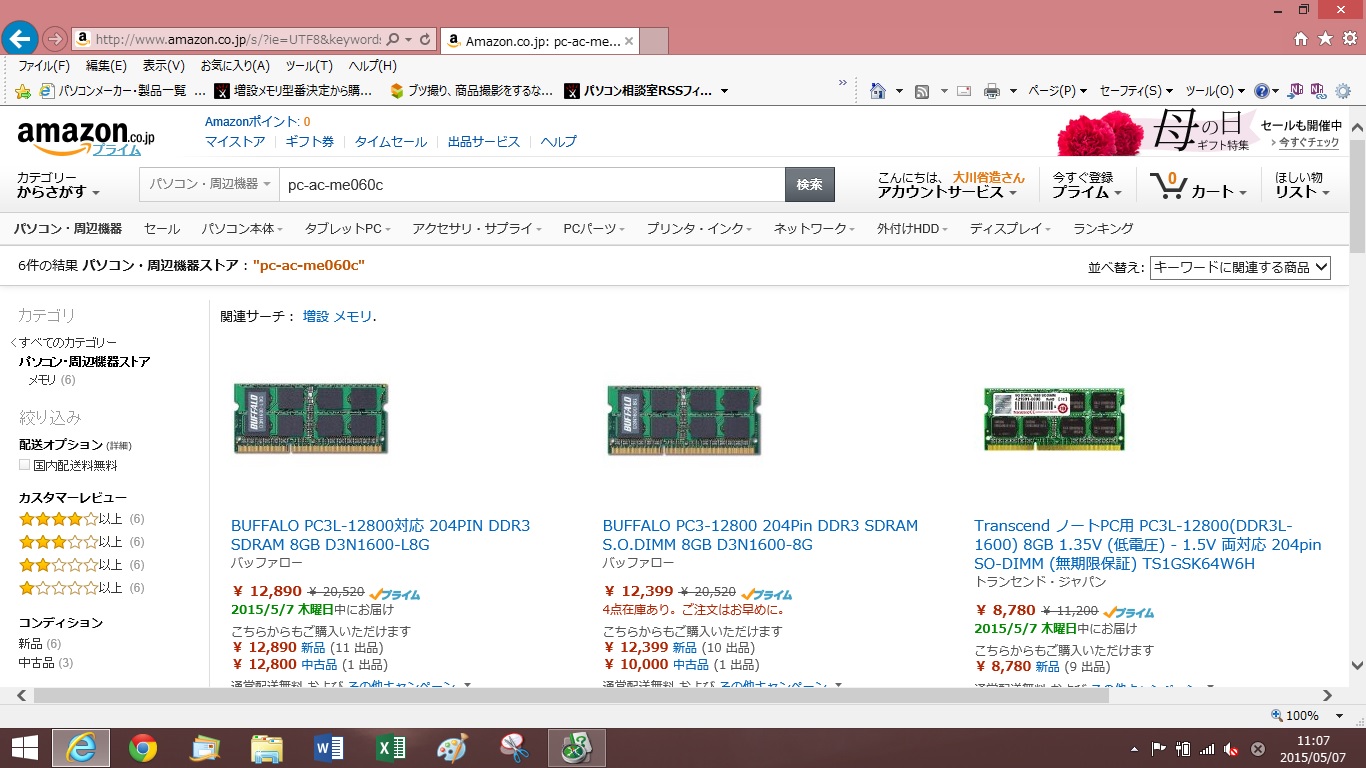Click the vertical scrollbar down arrow
Screen dimensions: 1366x768
[x=1357, y=665]
